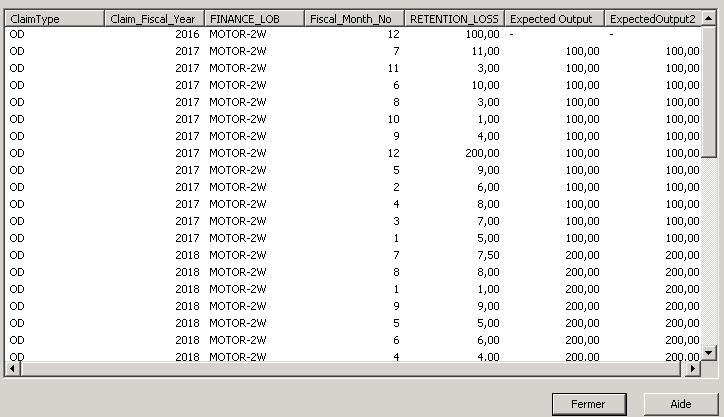Select the RETENTION_LOSS value 7,50
This screenshot has height=417, width=724.
pos(488,255)
